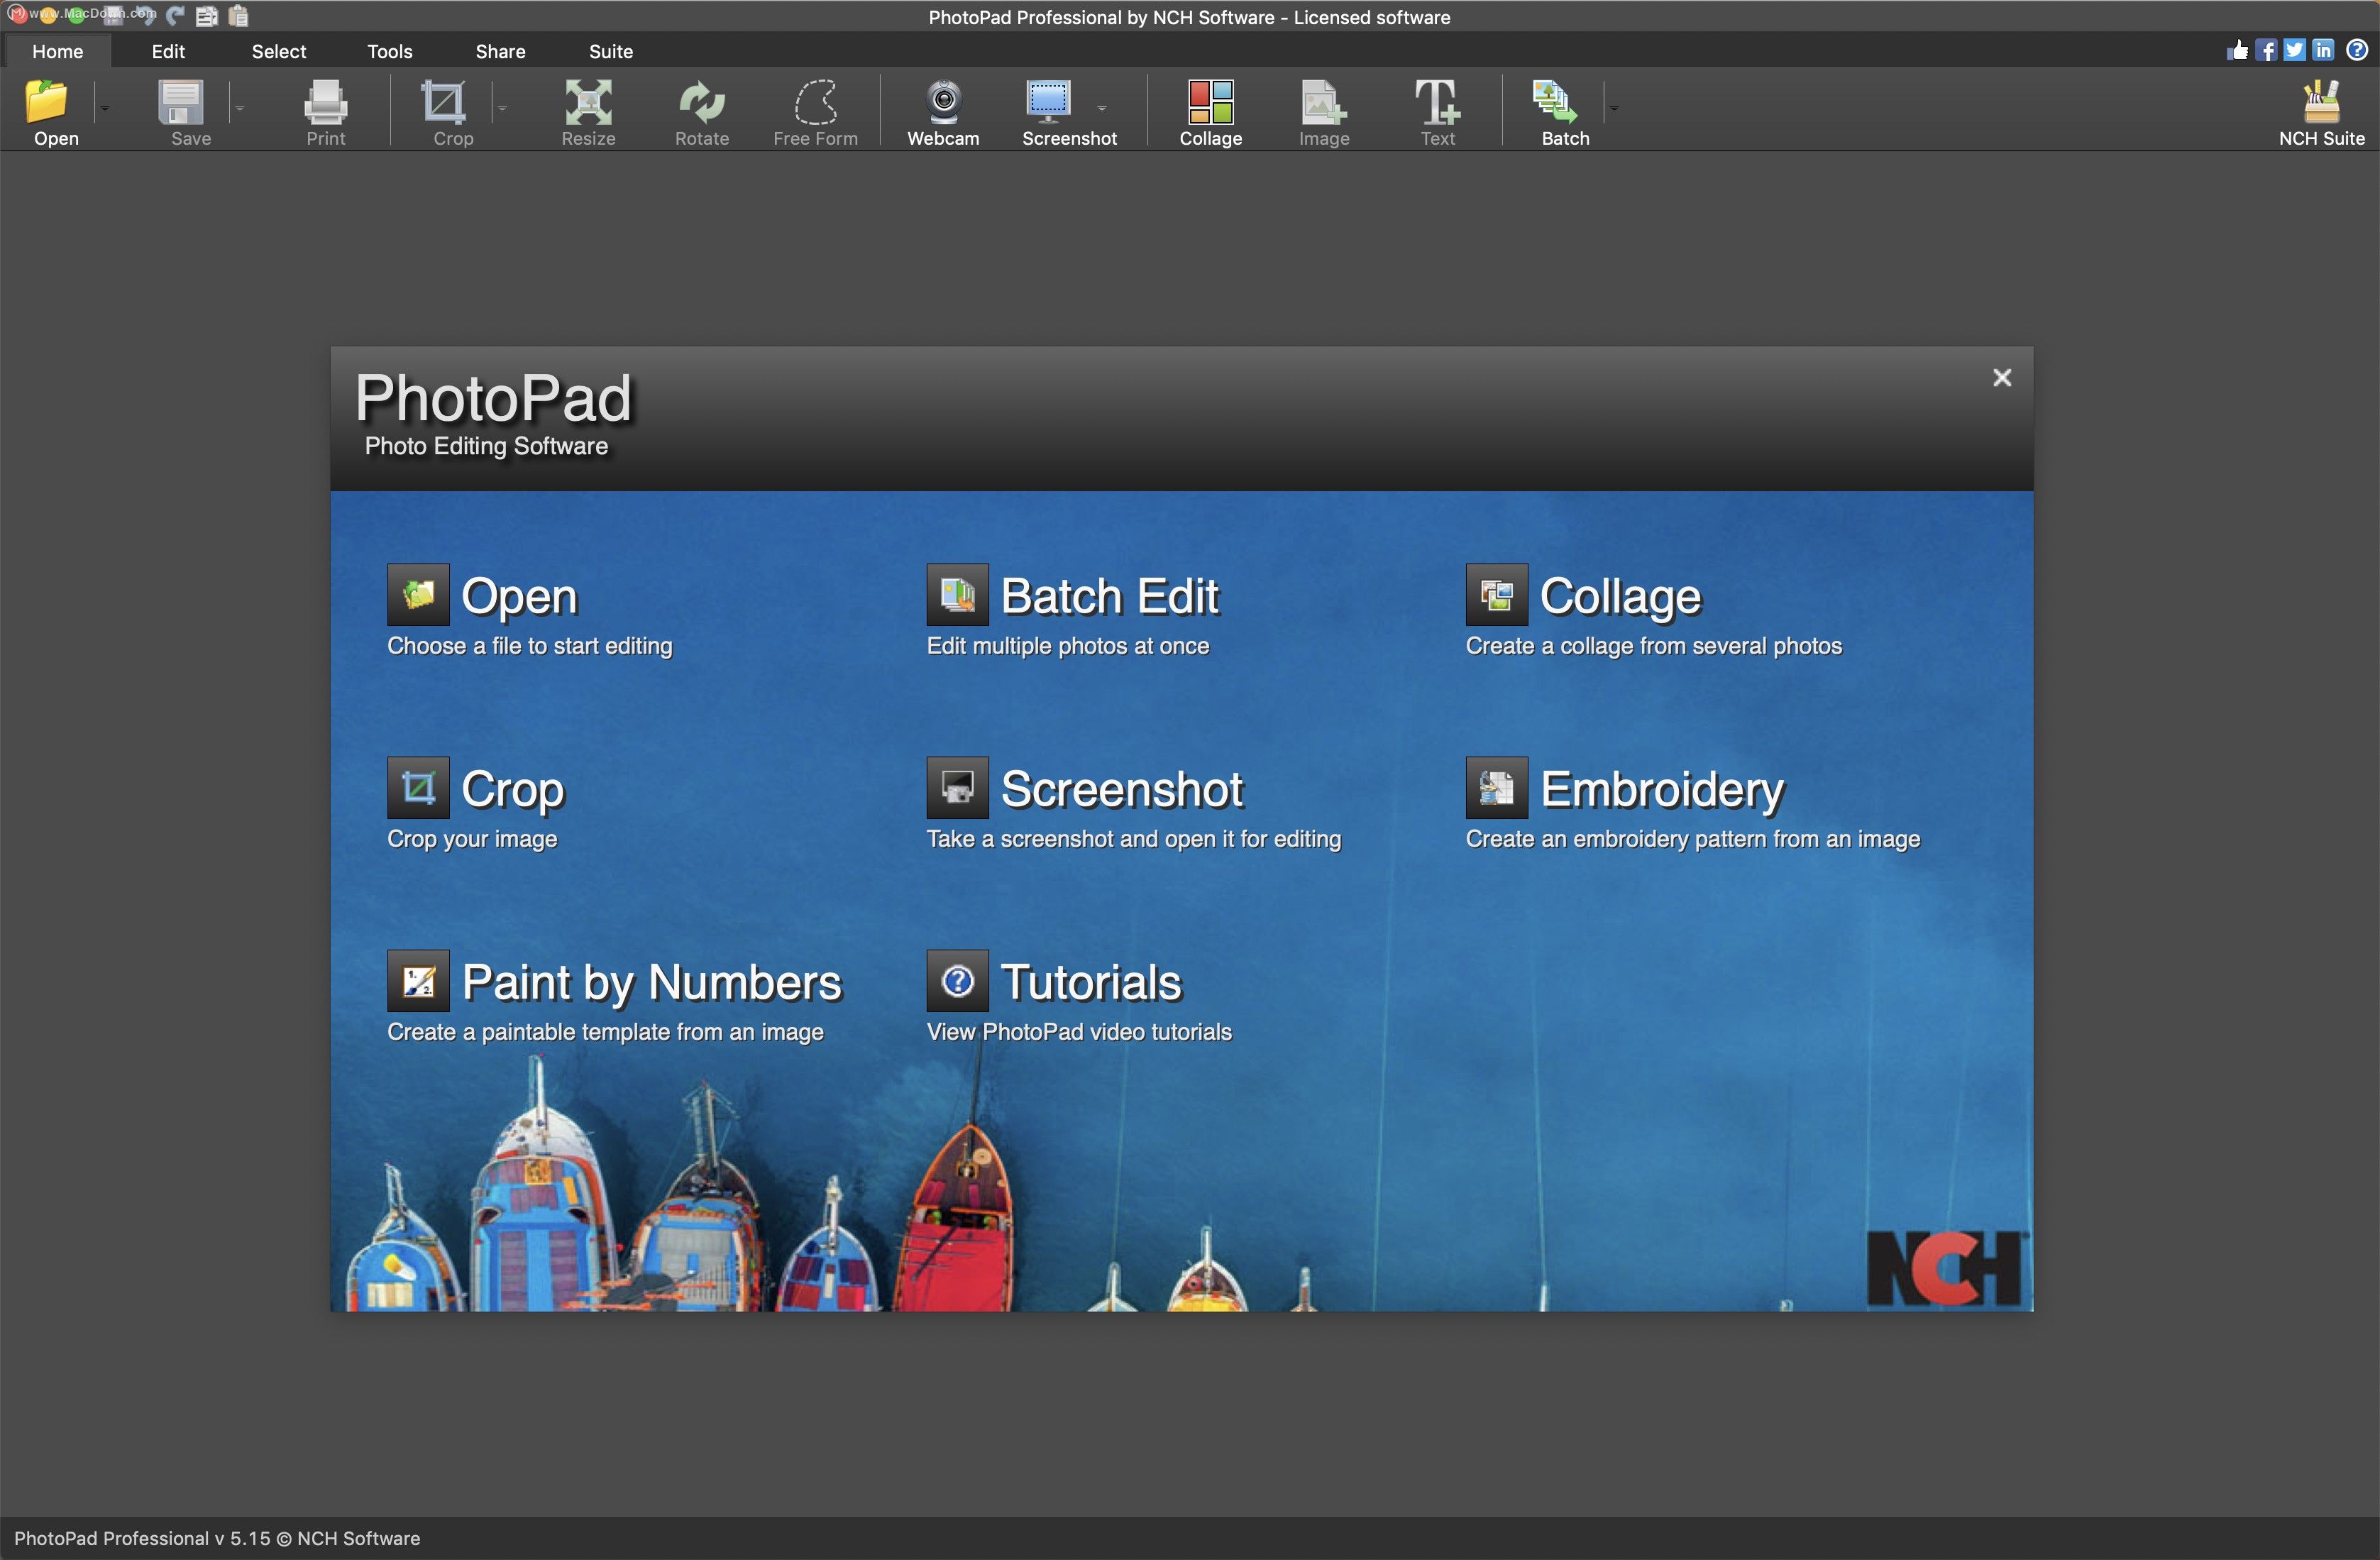Click the large Open heading link
This screenshot has height=1560, width=2380.
[x=519, y=597]
